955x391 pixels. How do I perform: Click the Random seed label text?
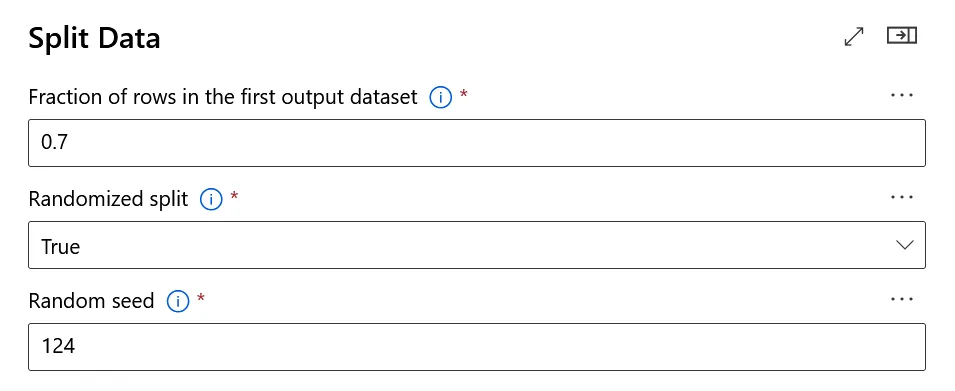click(x=91, y=301)
